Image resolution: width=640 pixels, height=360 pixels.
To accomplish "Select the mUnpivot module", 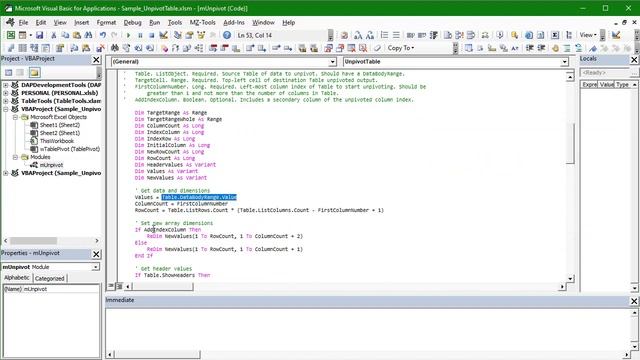I will pos(51,165).
